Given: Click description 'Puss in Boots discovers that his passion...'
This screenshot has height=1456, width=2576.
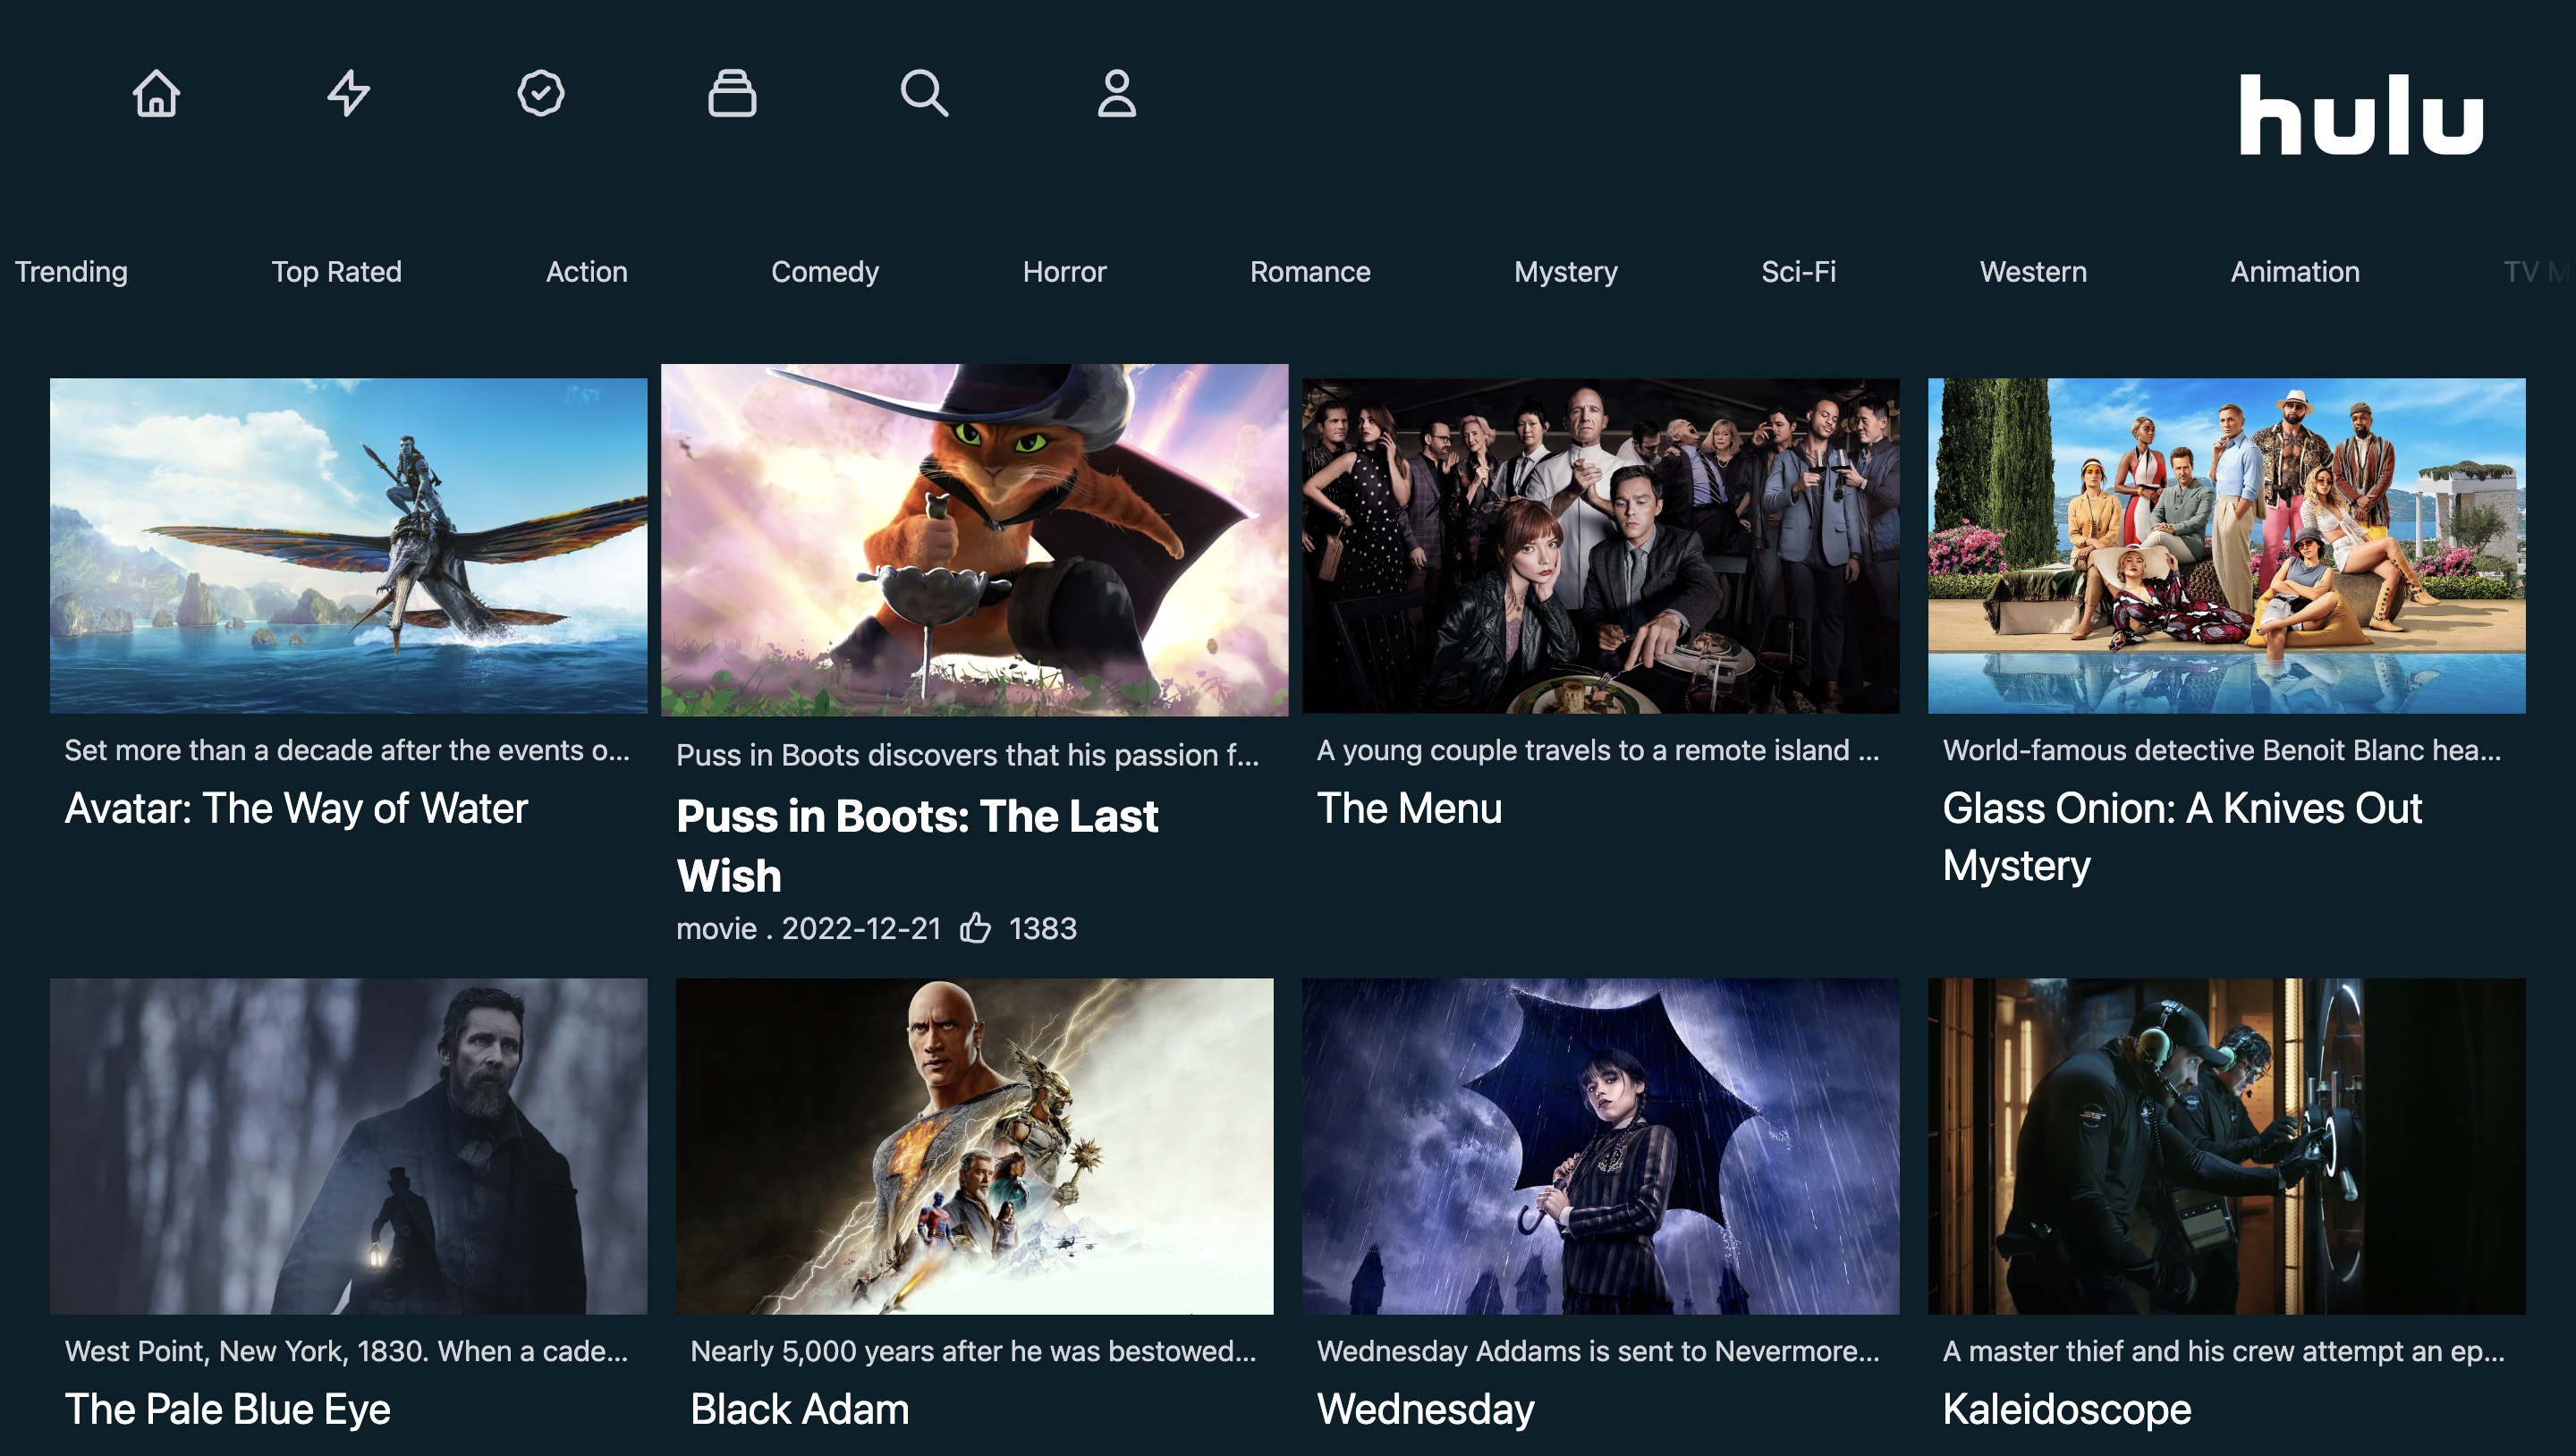Looking at the screenshot, I should pyautogui.click(x=968, y=755).
